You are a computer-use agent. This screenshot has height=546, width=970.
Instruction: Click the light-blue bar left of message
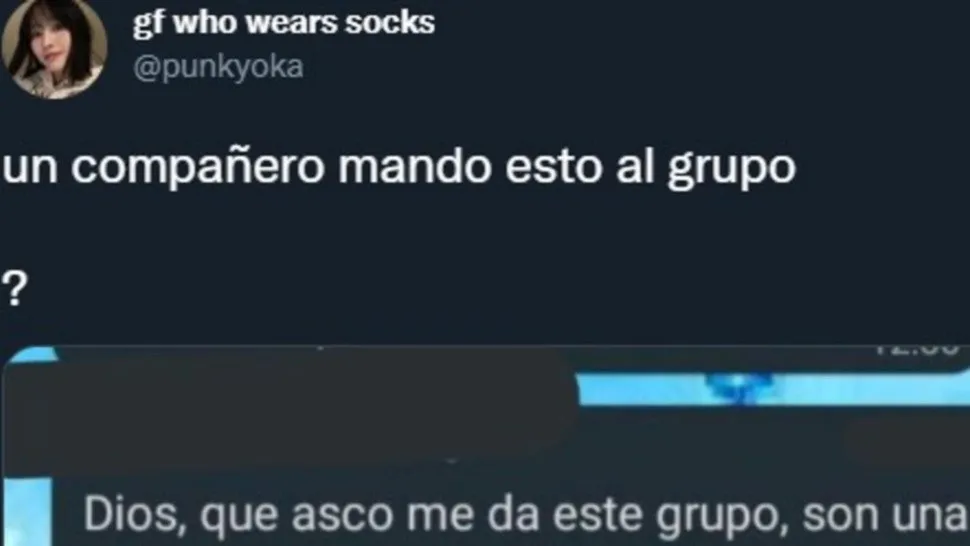pos(28,512)
